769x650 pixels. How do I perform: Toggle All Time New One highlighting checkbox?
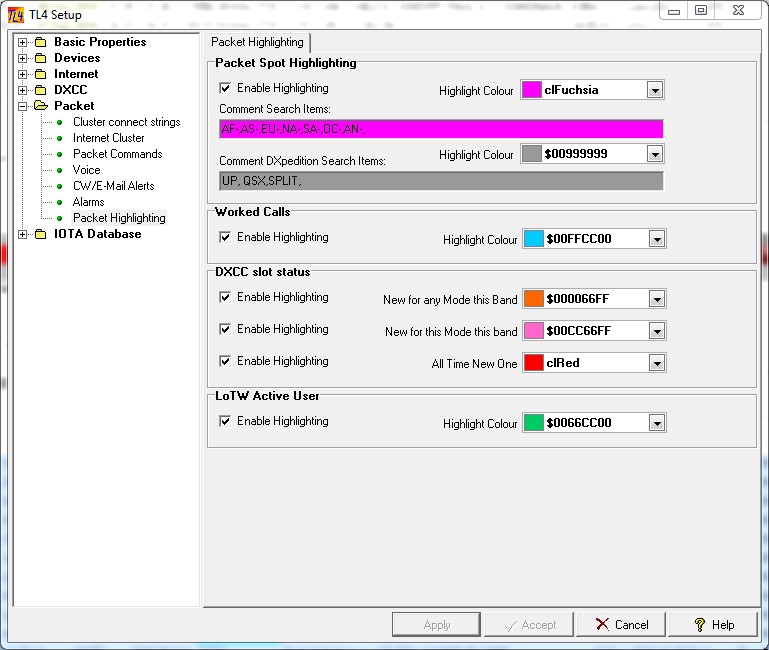(x=225, y=362)
